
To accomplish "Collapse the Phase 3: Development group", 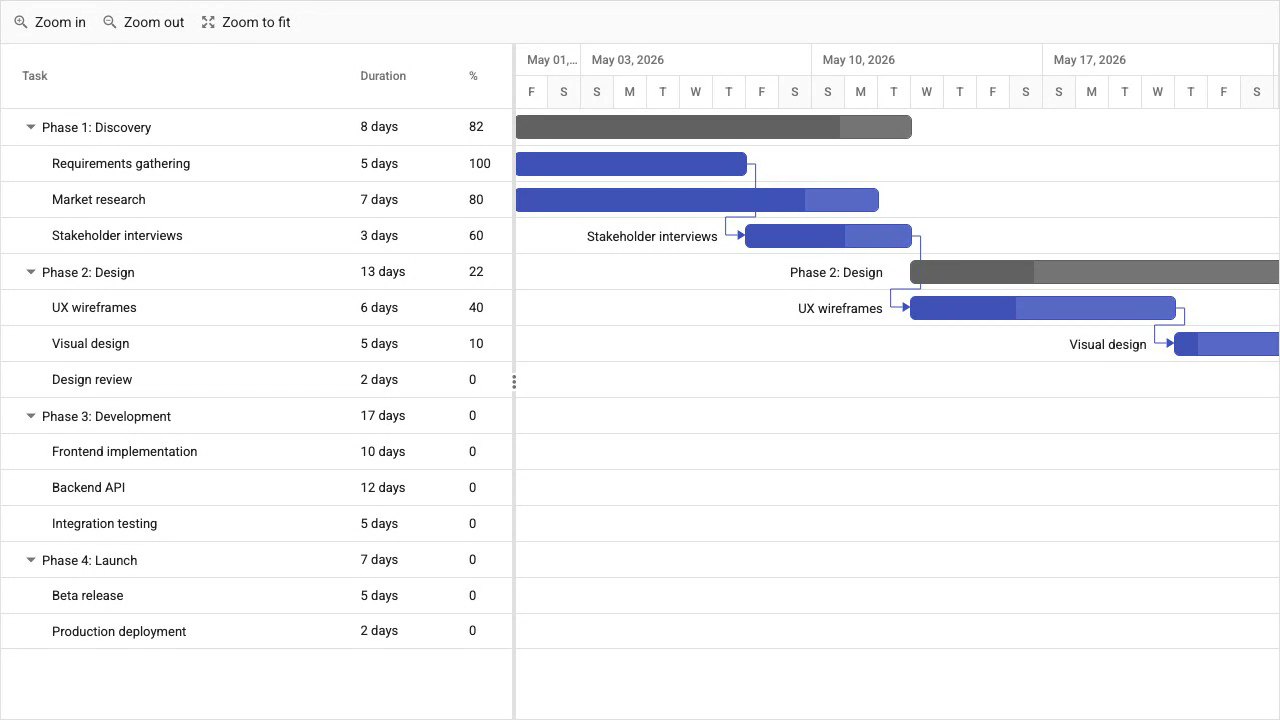I will click(31, 416).
